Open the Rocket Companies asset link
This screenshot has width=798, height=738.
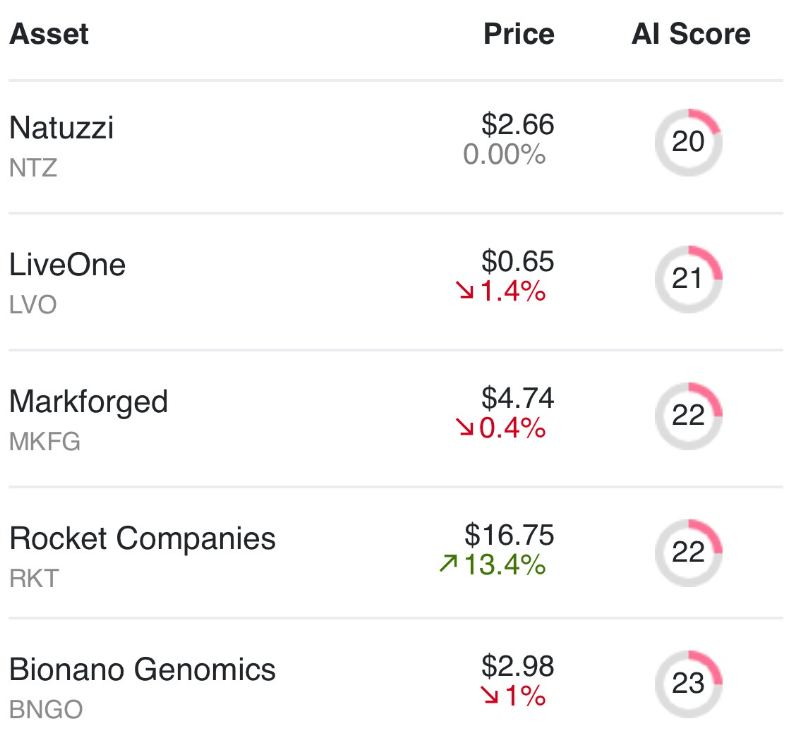pos(142,538)
